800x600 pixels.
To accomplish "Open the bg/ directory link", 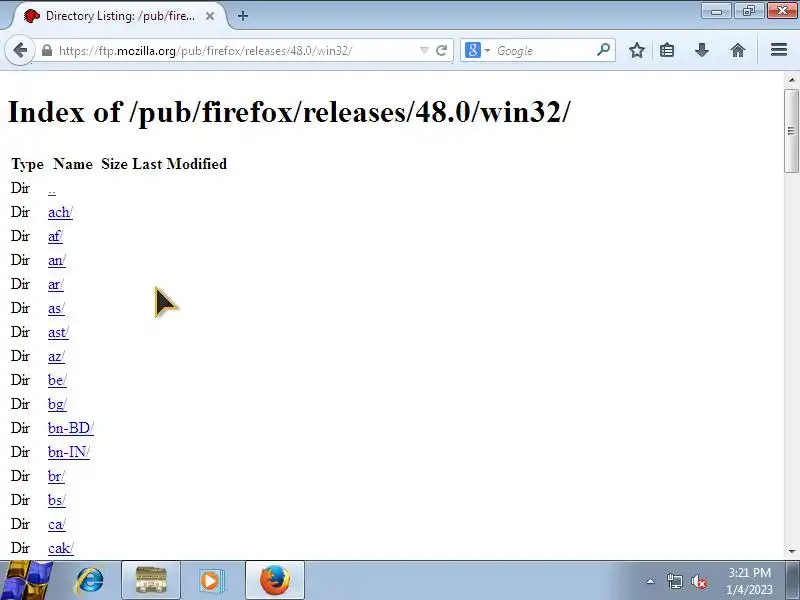I will click(57, 404).
